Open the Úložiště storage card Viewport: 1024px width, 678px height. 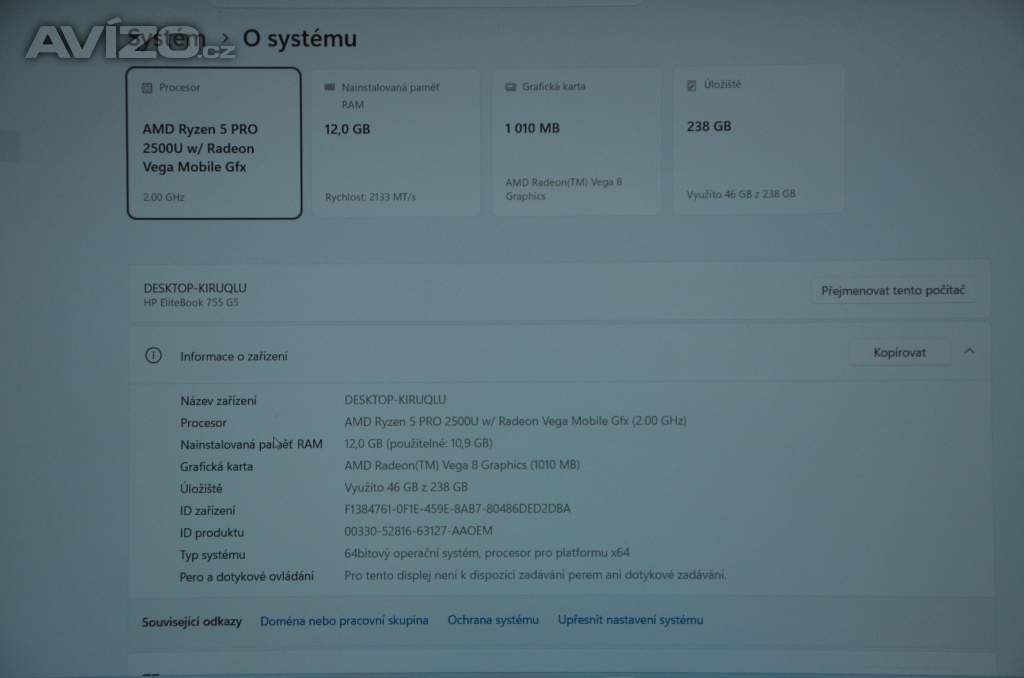pos(759,139)
